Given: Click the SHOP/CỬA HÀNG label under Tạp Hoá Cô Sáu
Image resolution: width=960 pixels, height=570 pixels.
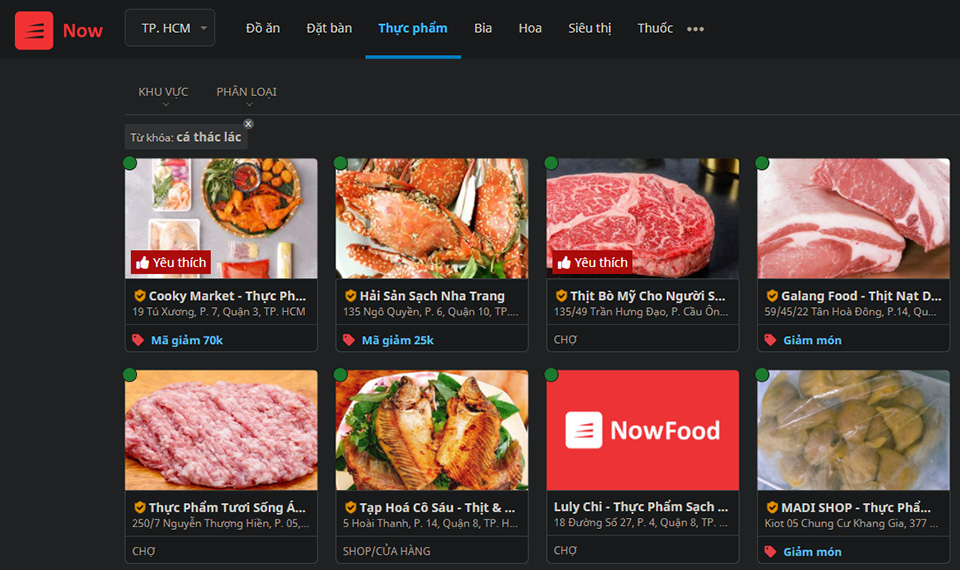Looking at the screenshot, I should pyautogui.click(x=386, y=551).
